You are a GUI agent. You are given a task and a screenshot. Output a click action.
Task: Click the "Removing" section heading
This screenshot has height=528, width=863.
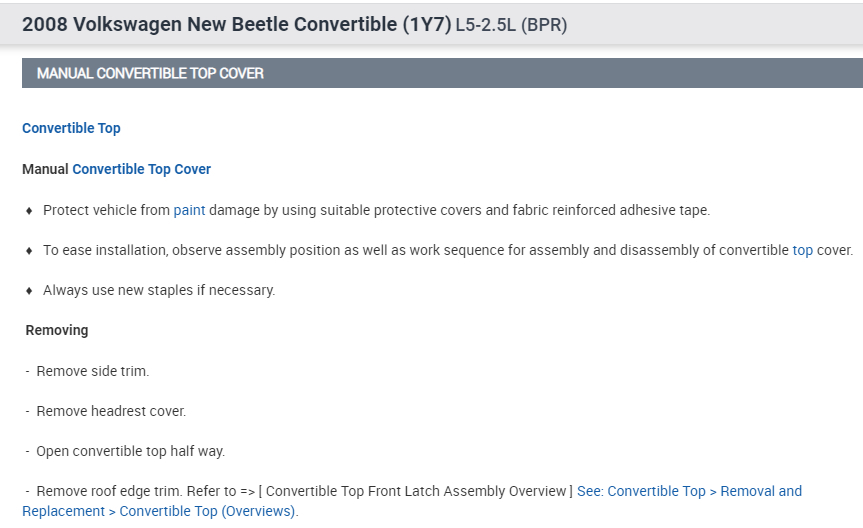pyautogui.click(x=57, y=330)
